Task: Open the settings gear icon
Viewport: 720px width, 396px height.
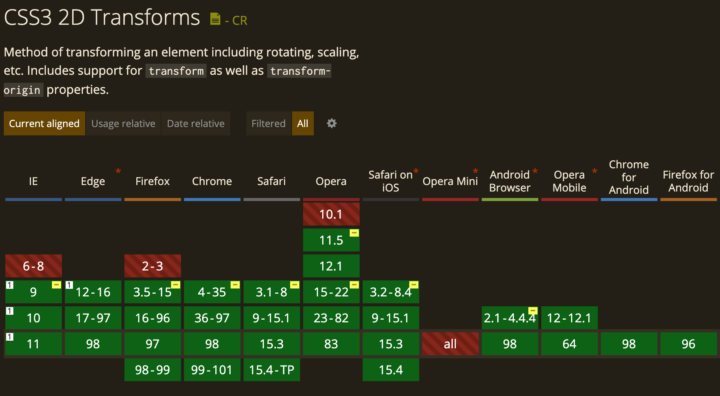Action: [x=332, y=124]
